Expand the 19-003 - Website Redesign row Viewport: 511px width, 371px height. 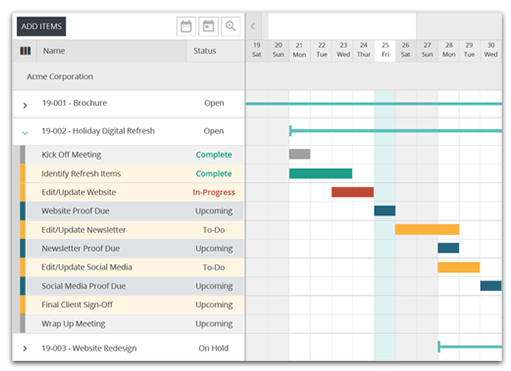(x=25, y=348)
